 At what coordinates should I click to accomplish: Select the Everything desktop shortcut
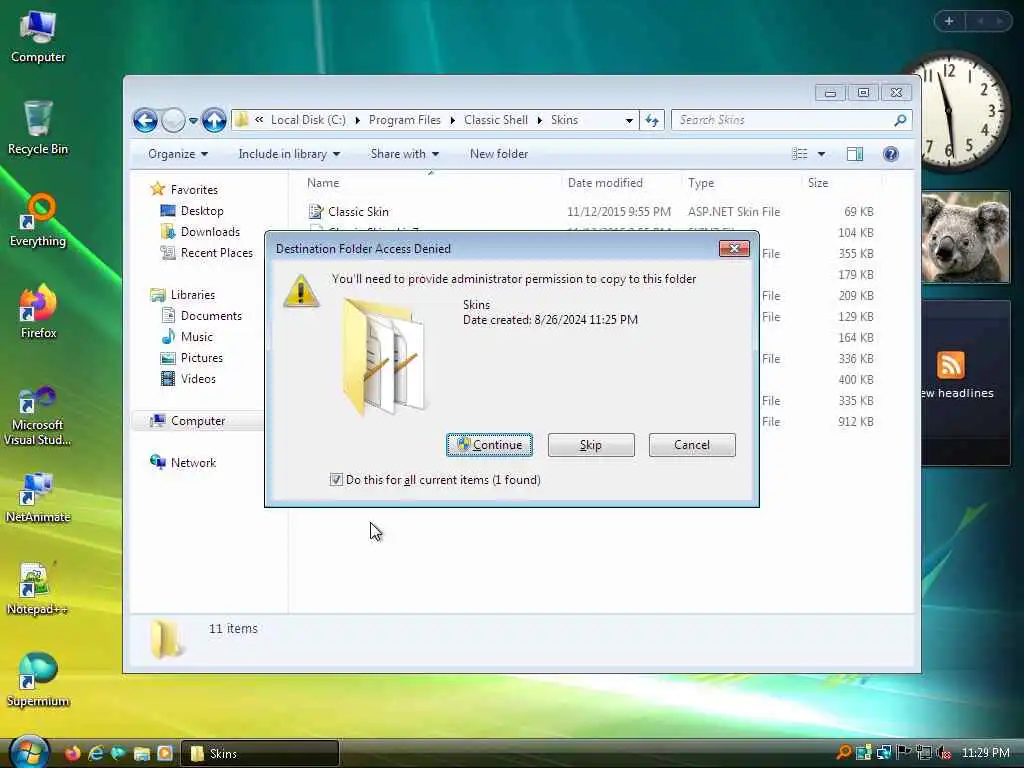click(x=38, y=220)
